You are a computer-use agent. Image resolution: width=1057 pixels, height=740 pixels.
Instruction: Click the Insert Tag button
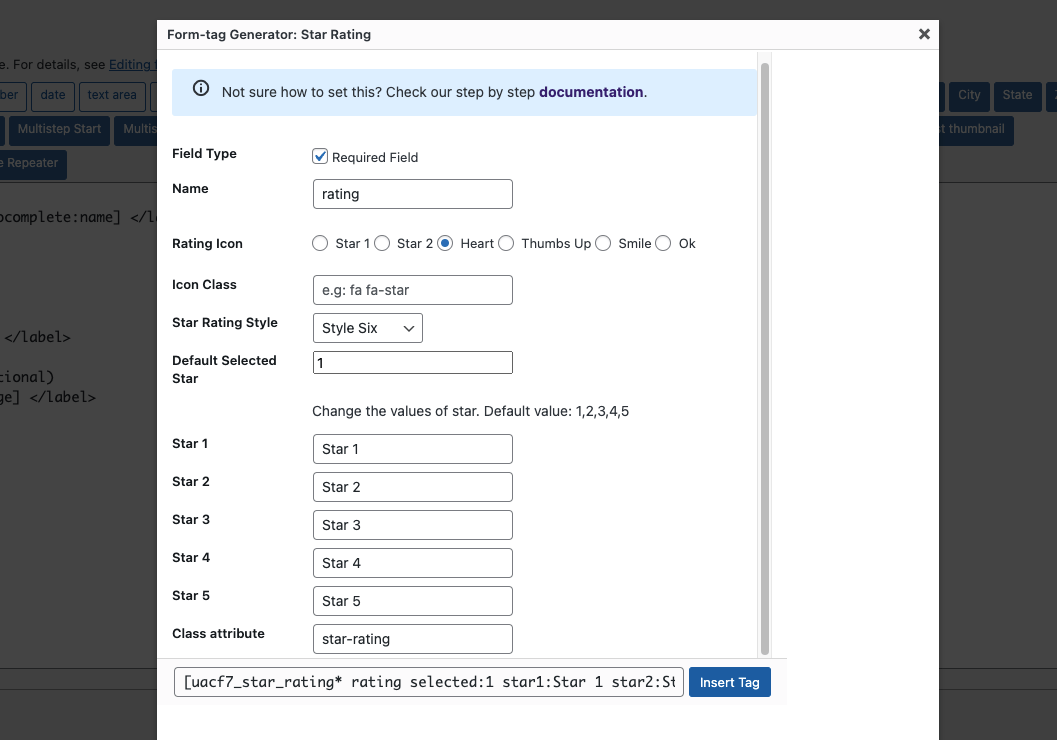[x=729, y=682]
